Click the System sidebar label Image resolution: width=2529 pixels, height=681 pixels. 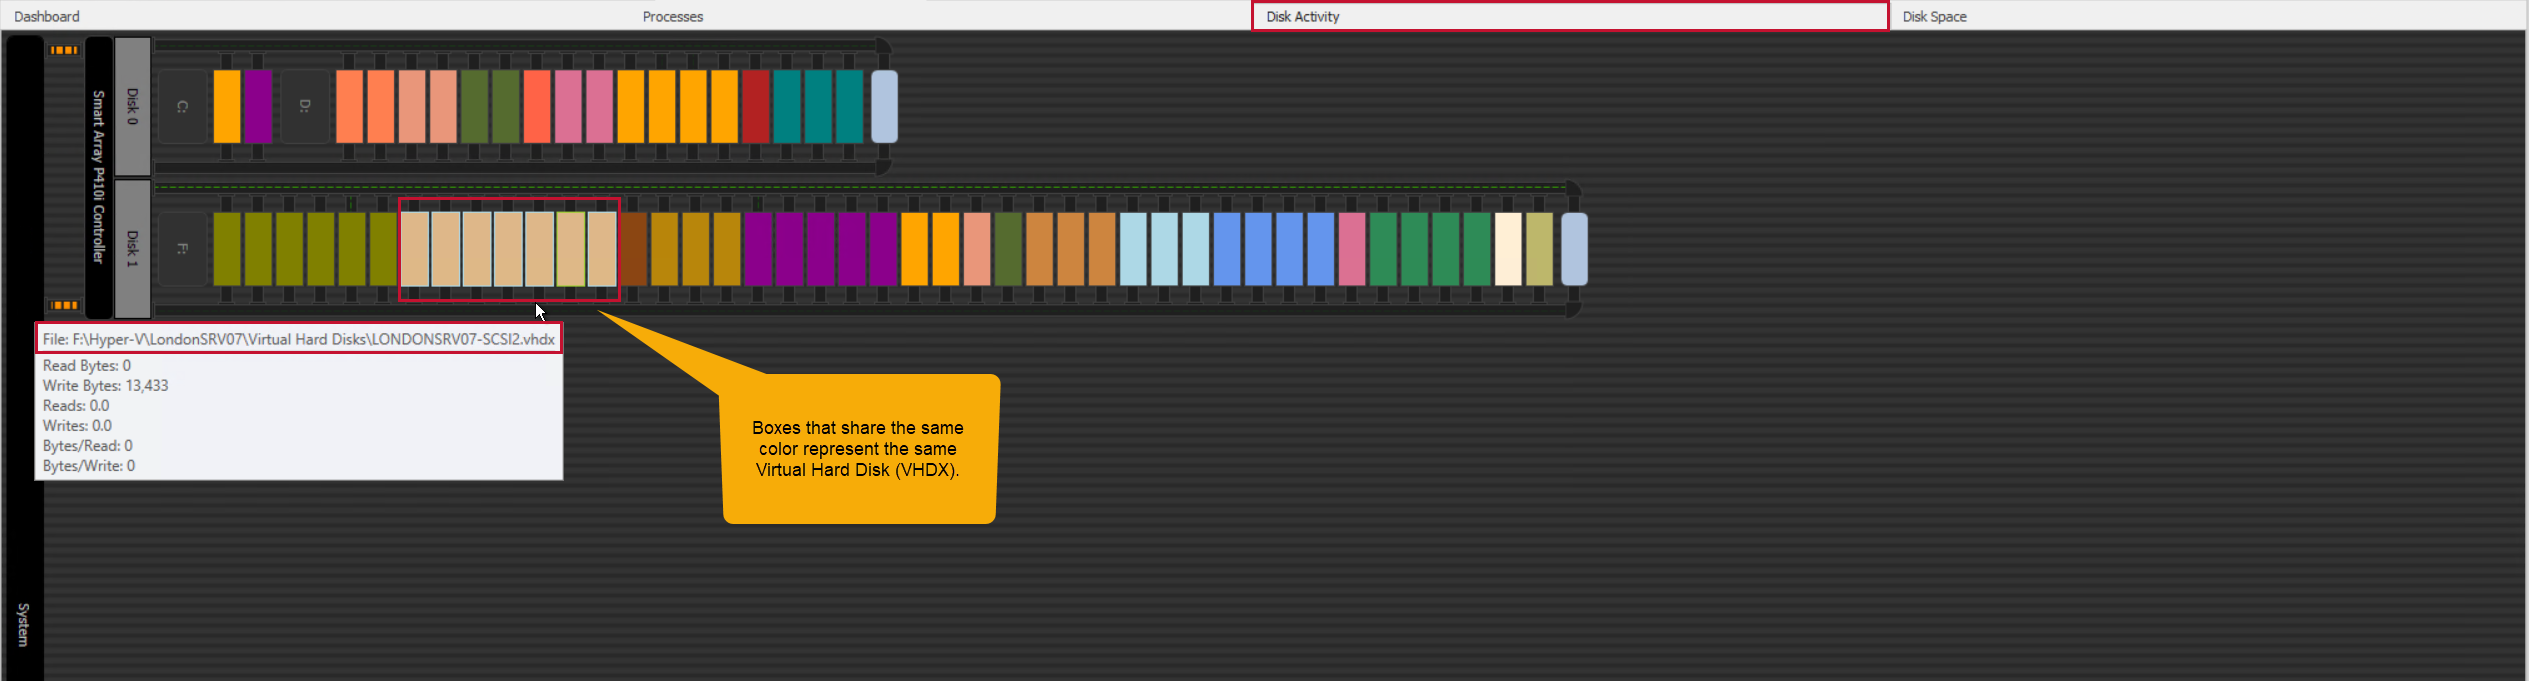(23, 624)
